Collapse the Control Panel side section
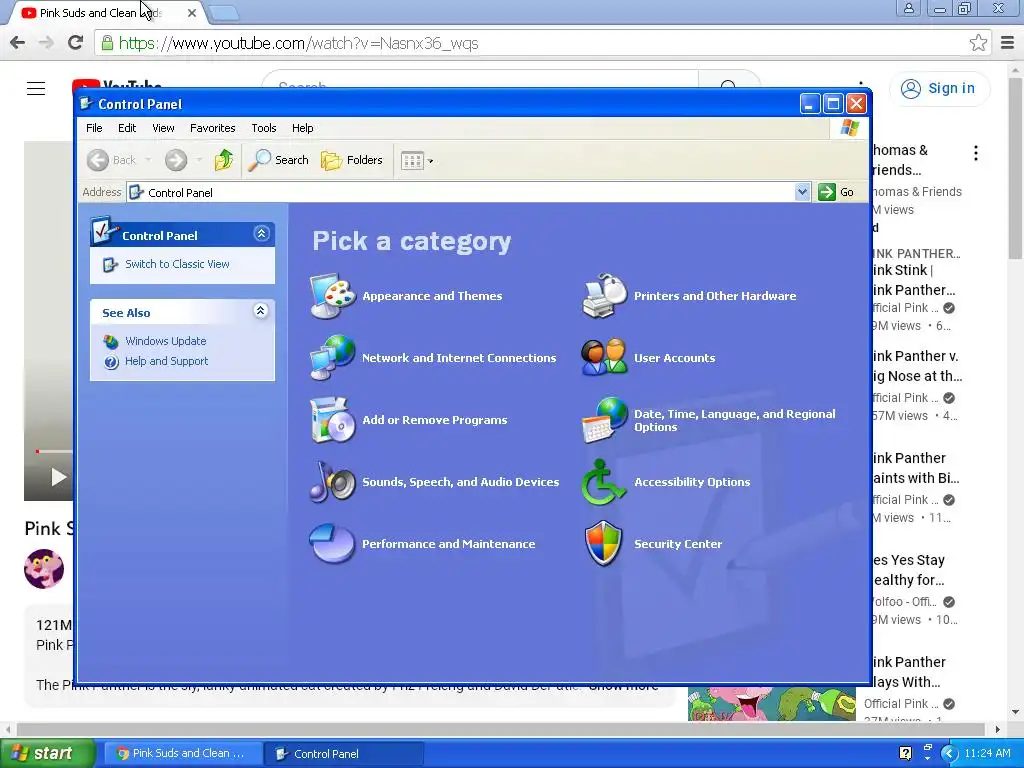The image size is (1024, 768). 261,234
